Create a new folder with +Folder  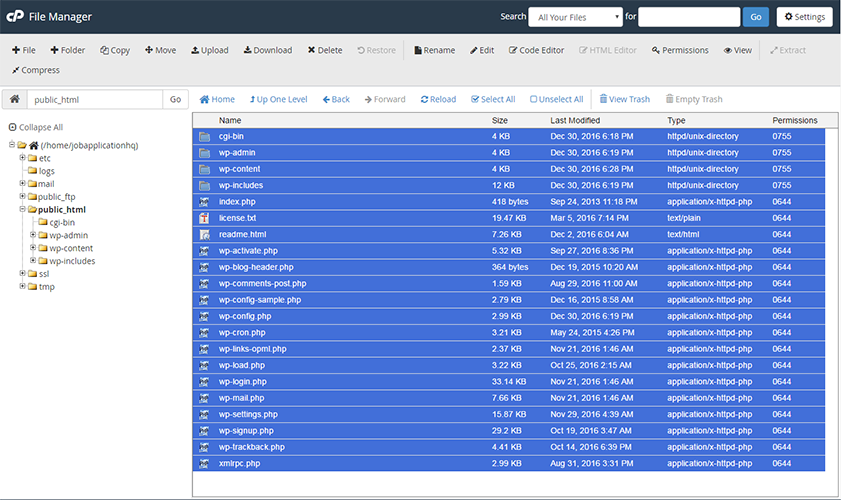(x=68, y=50)
